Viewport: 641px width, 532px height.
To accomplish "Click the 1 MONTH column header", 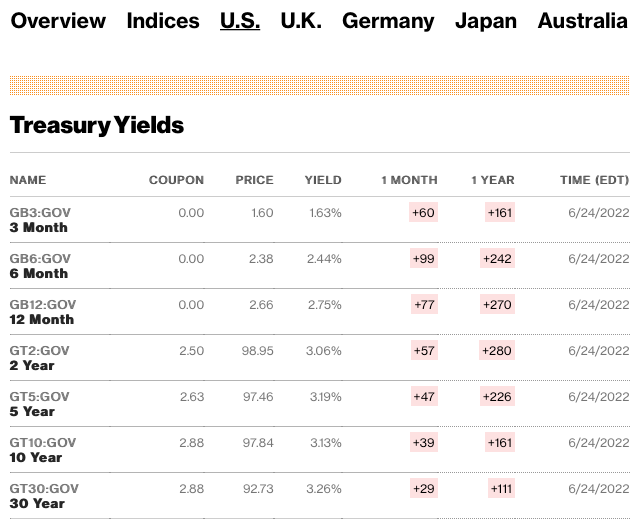I will coord(409,180).
